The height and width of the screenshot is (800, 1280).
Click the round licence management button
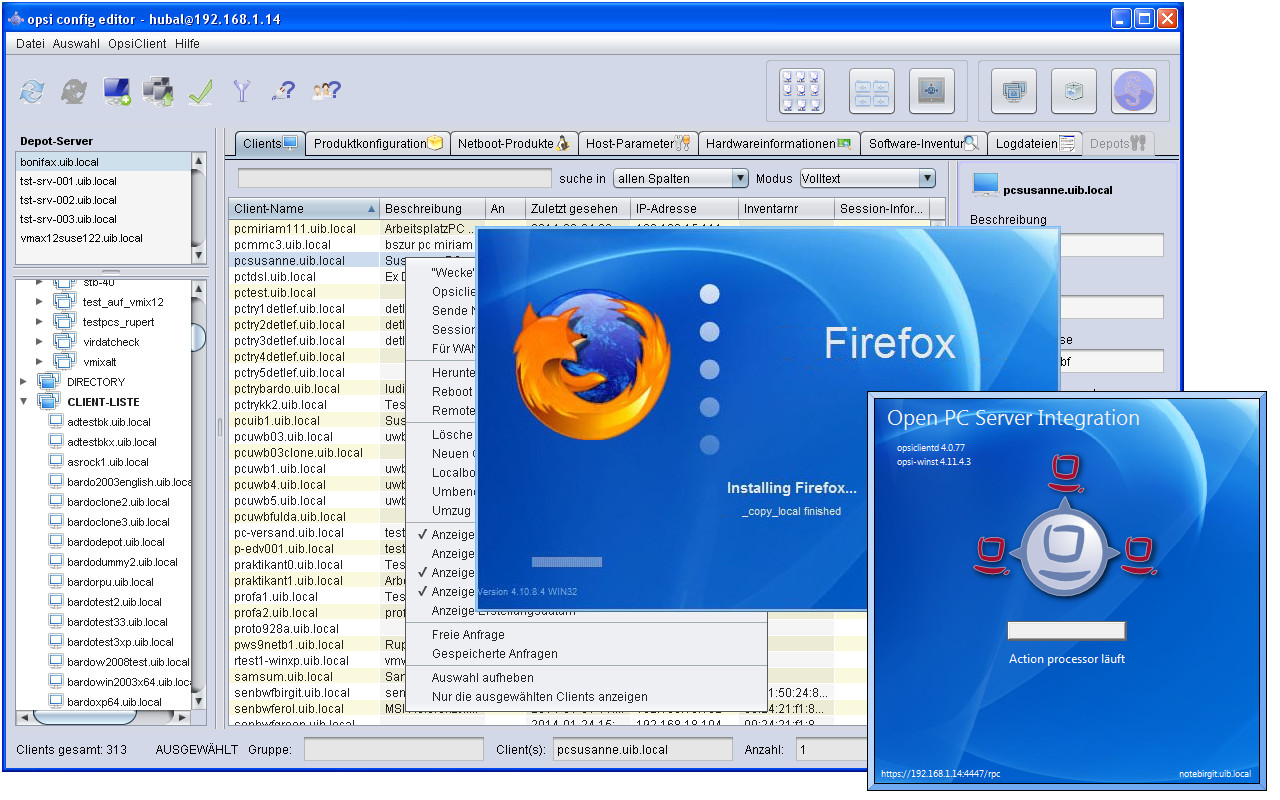1133,91
